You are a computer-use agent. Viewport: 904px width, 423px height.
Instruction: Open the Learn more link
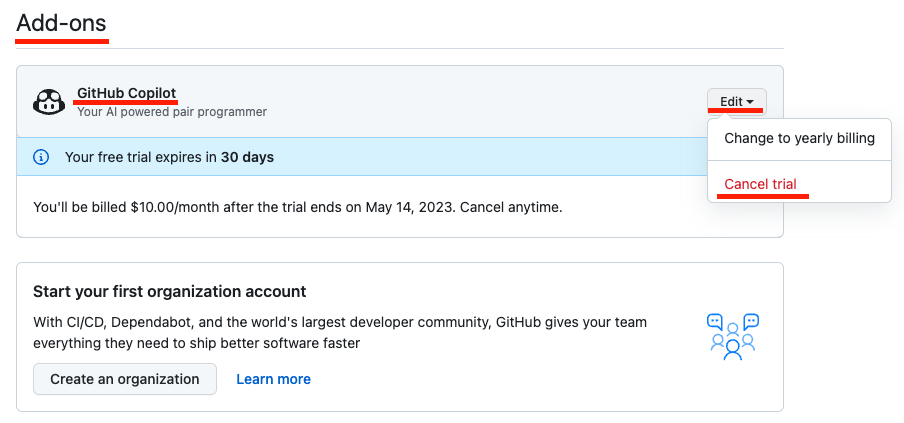[273, 379]
